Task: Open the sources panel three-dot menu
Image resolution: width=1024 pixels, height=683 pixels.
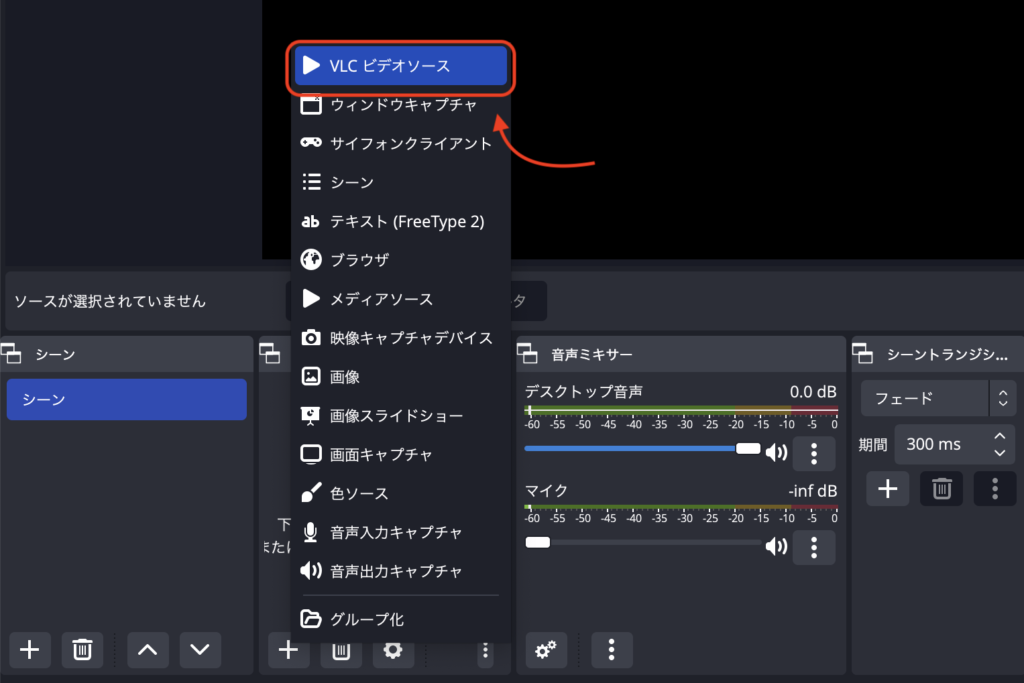Action: pyautogui.click(x=485, y=650)
